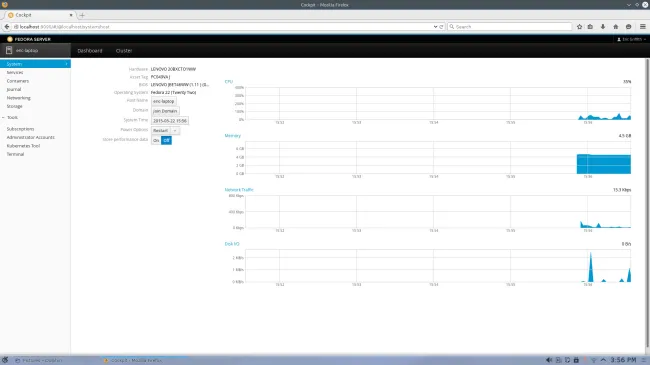Click the reload page icon
The image size is (650, 365).
(441, 27)
